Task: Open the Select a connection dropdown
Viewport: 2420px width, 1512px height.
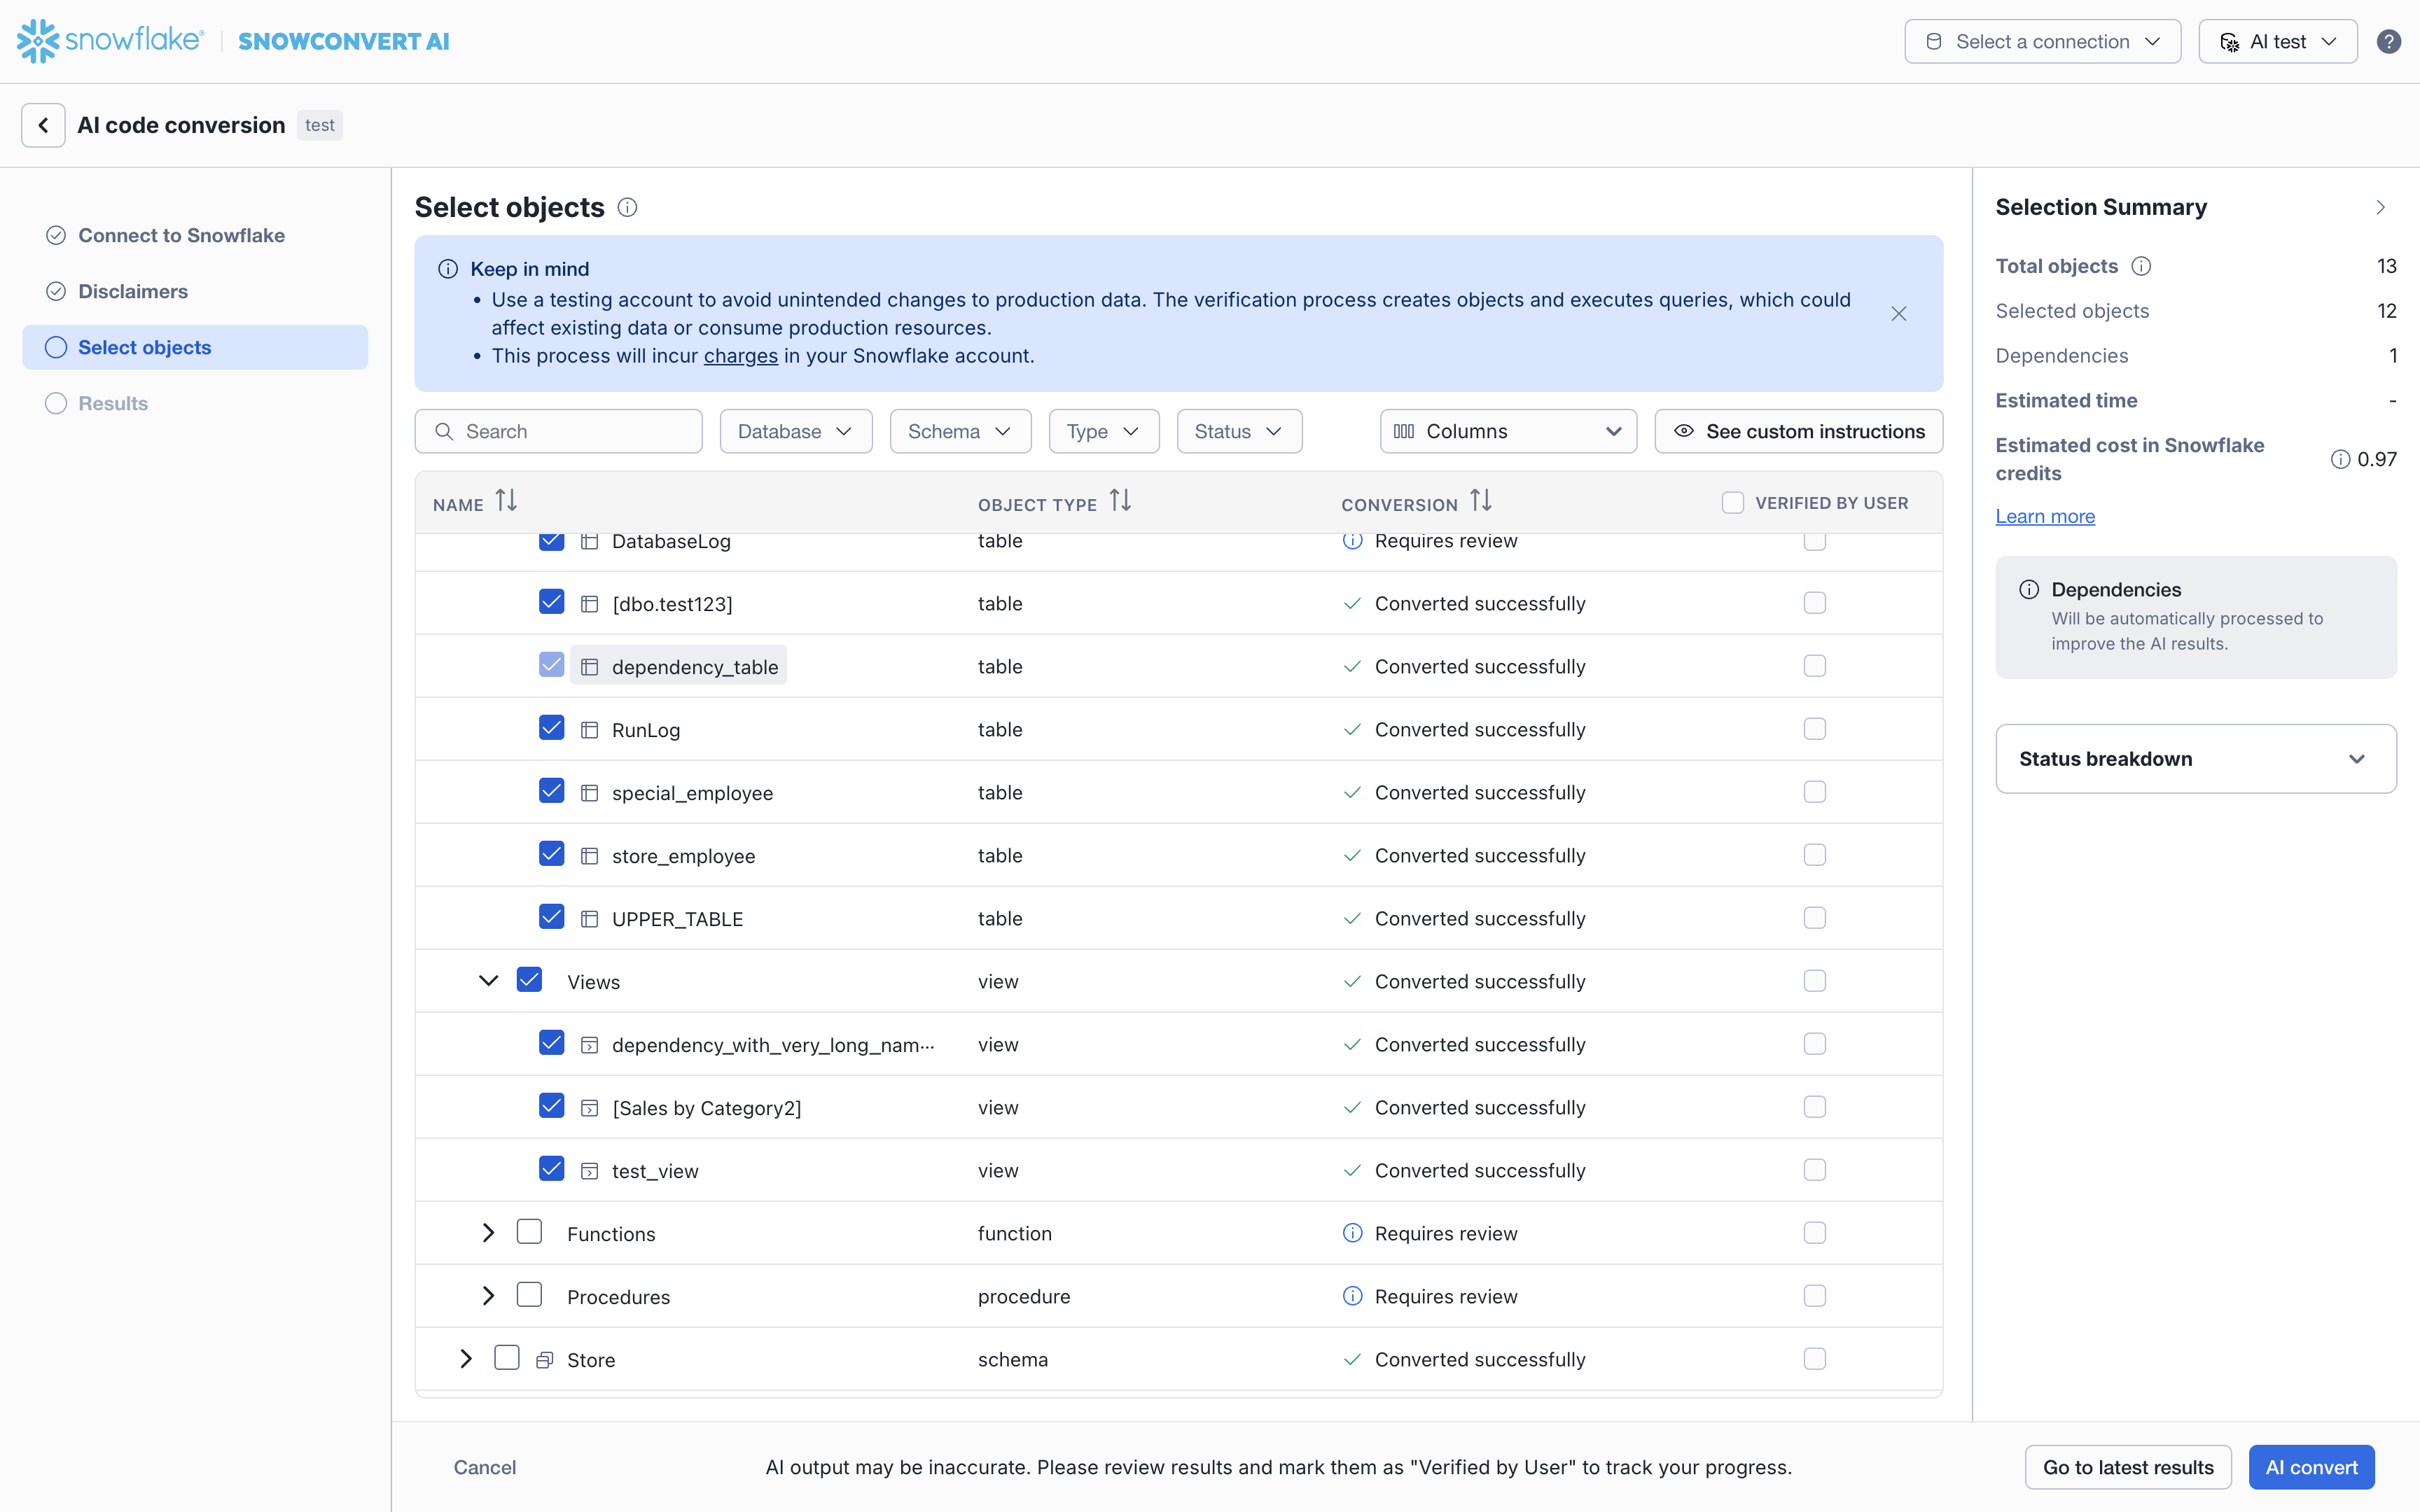Action: (2042, 41)
